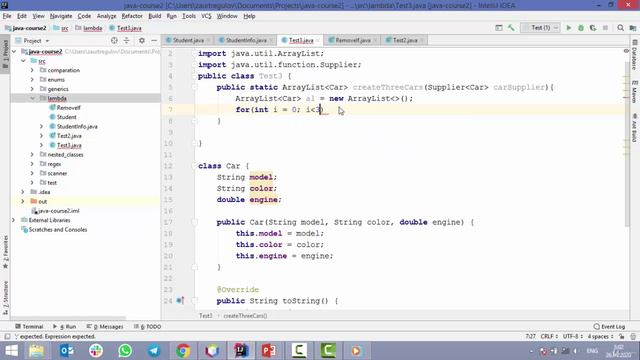Open the Maven side tool window
This screenshot has width=640, height=360.
tap(635, 92)
